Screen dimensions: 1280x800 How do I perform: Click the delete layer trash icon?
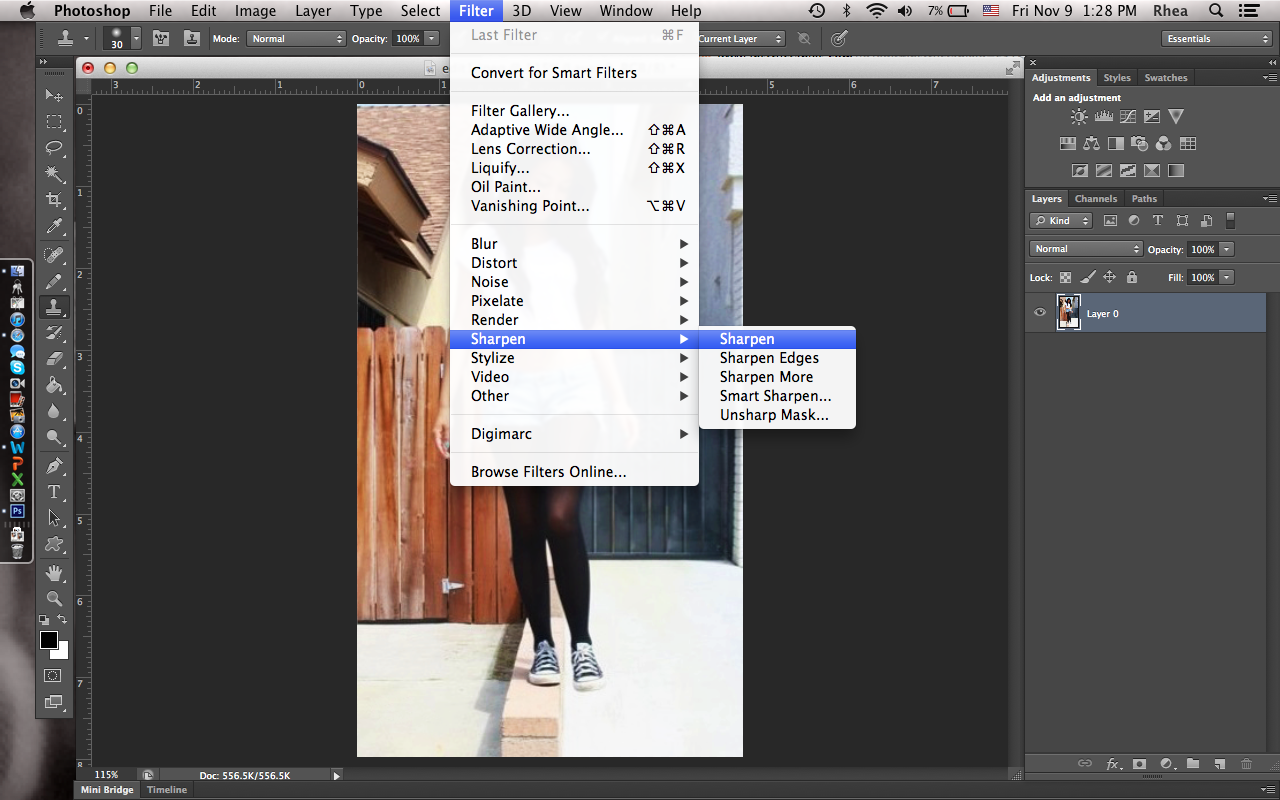(1246, 764)
